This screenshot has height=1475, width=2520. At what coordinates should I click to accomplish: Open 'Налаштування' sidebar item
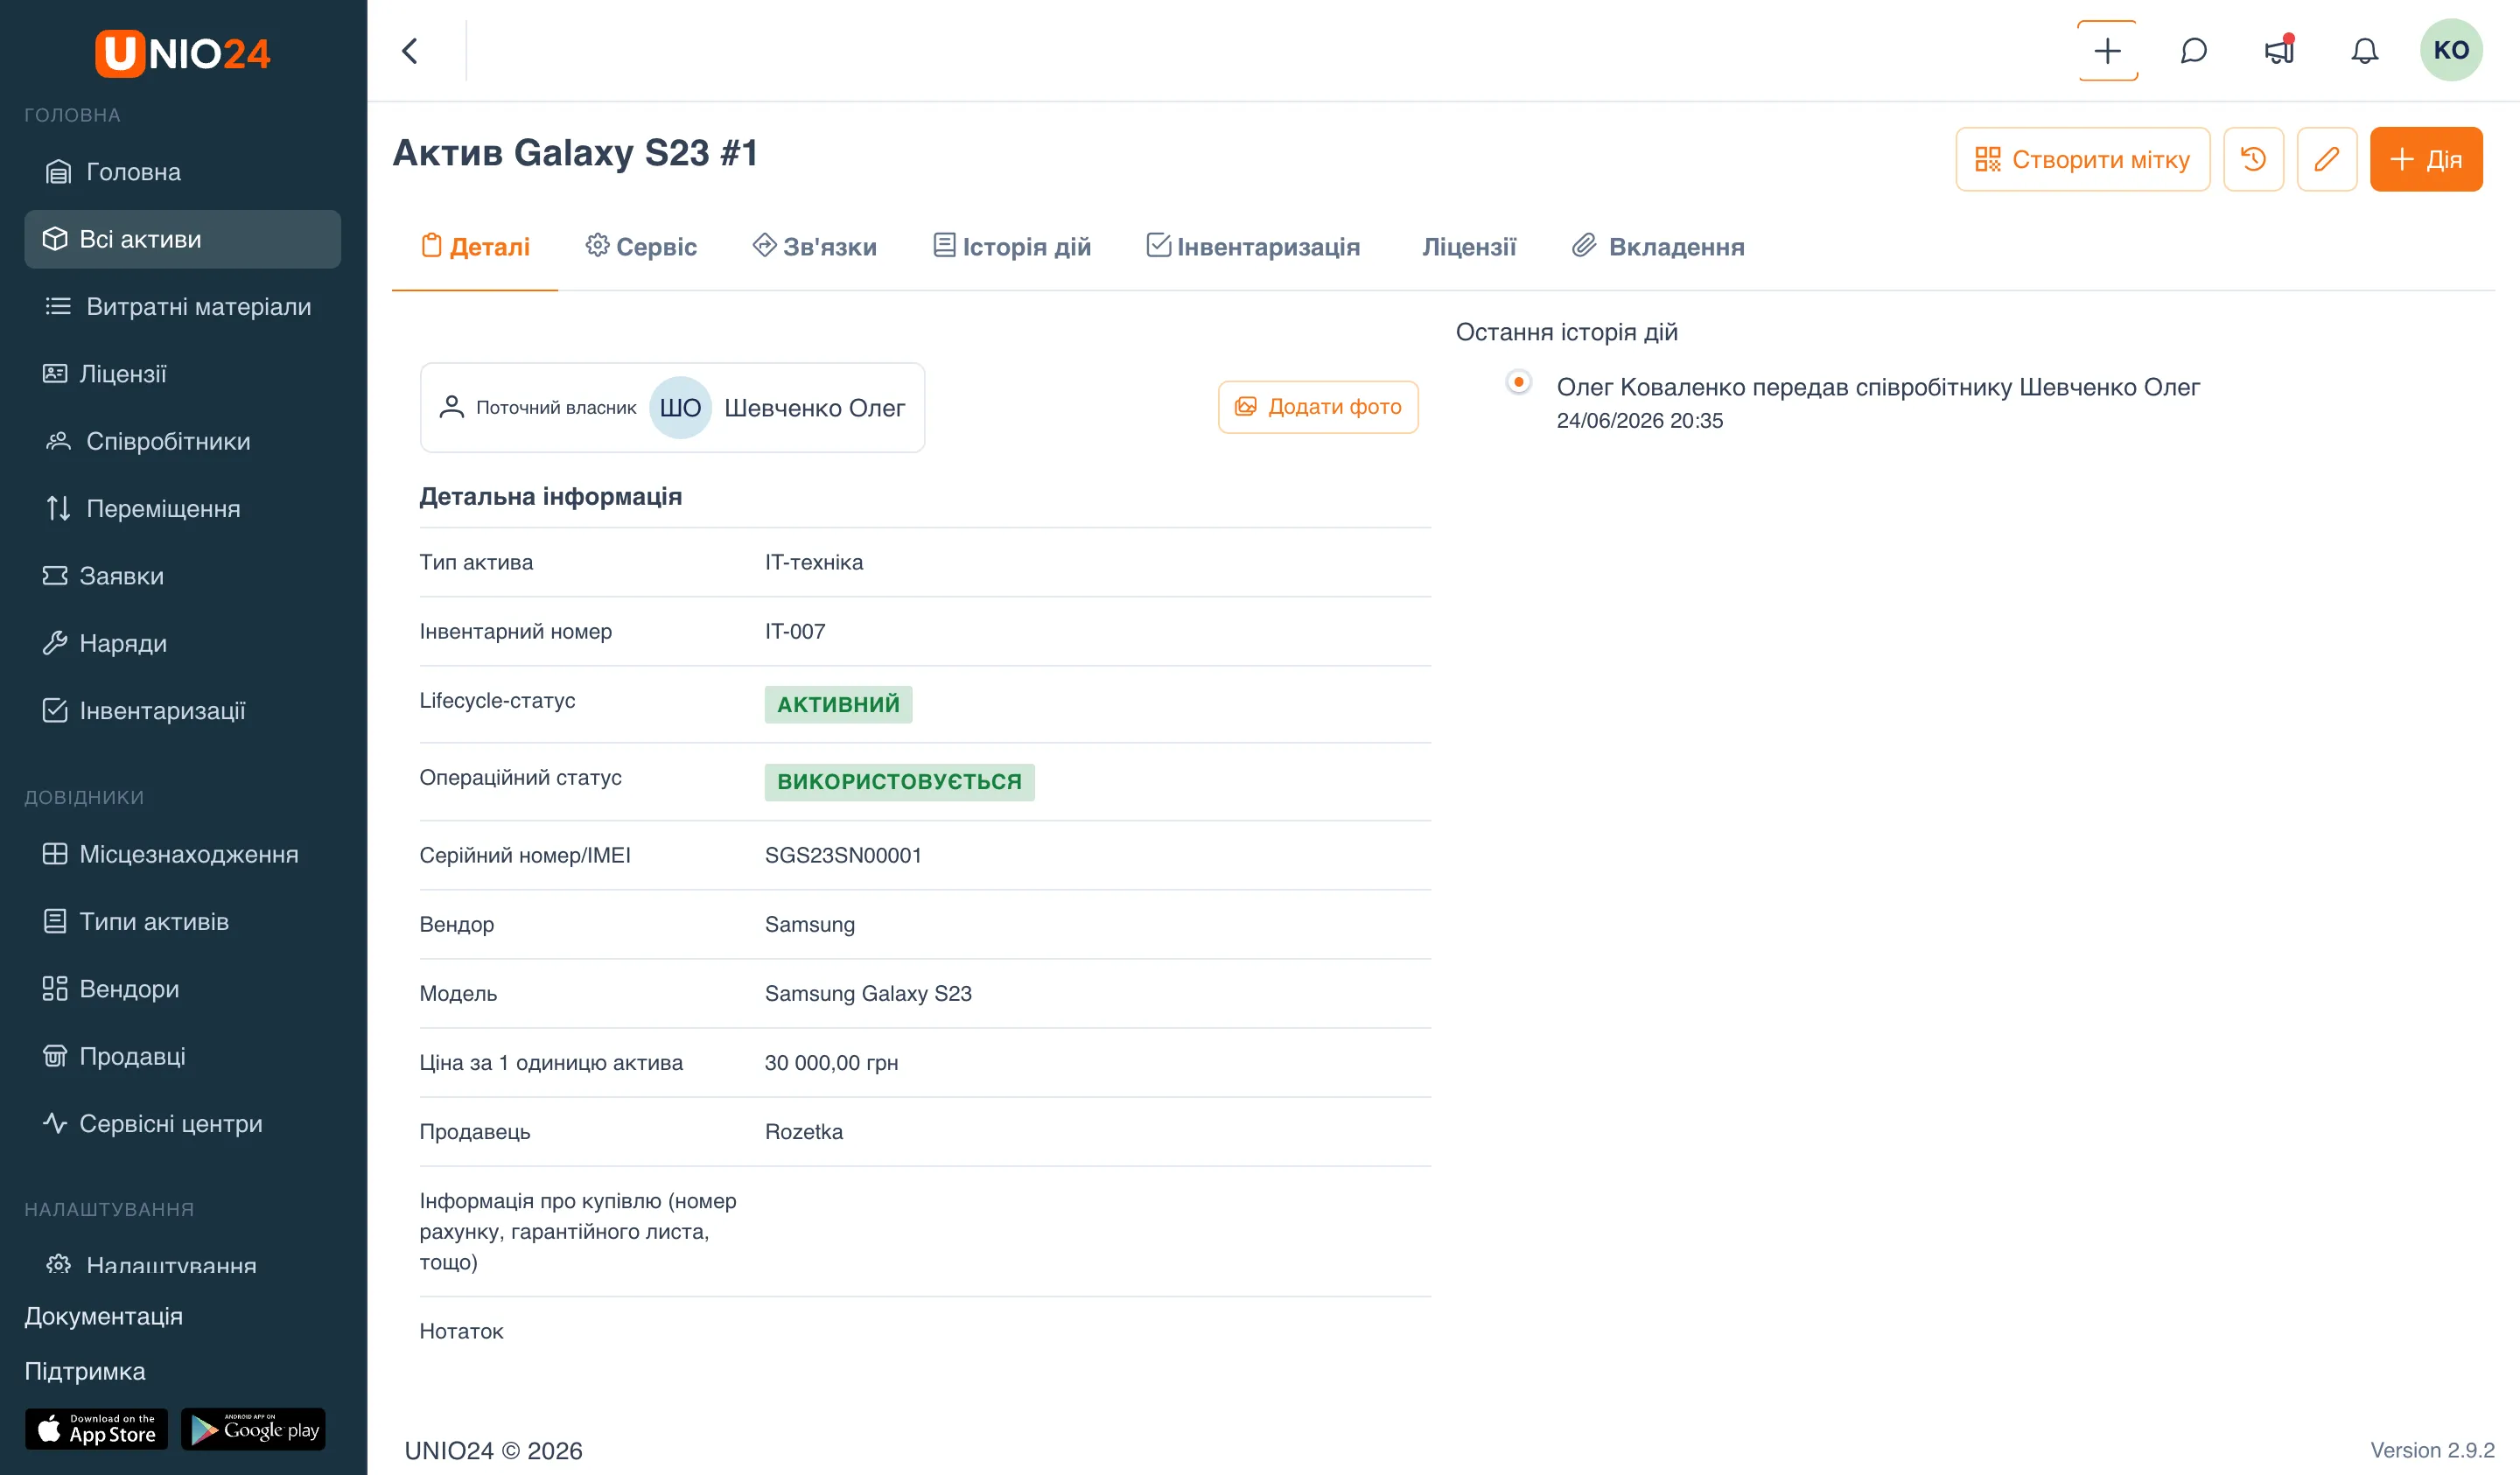[183, 1264]
